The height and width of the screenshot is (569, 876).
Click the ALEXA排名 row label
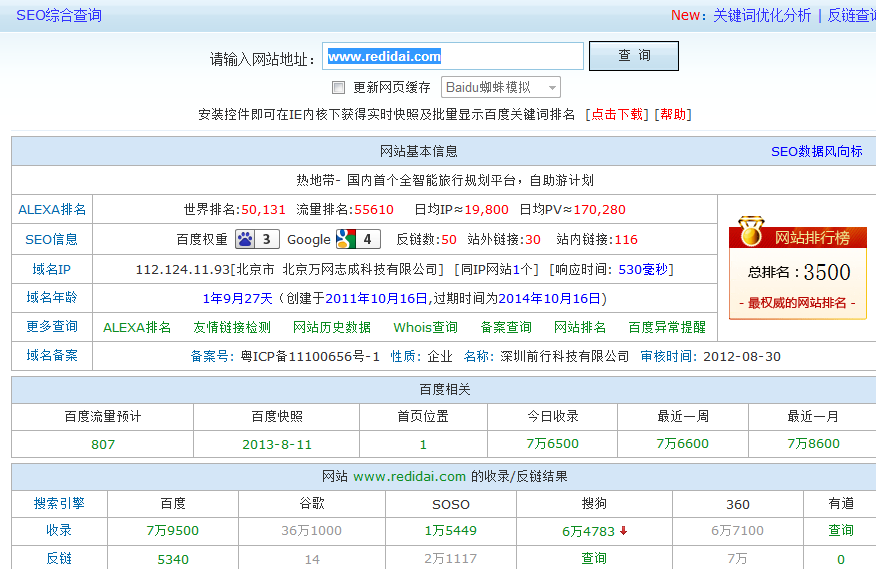[52, 210]
